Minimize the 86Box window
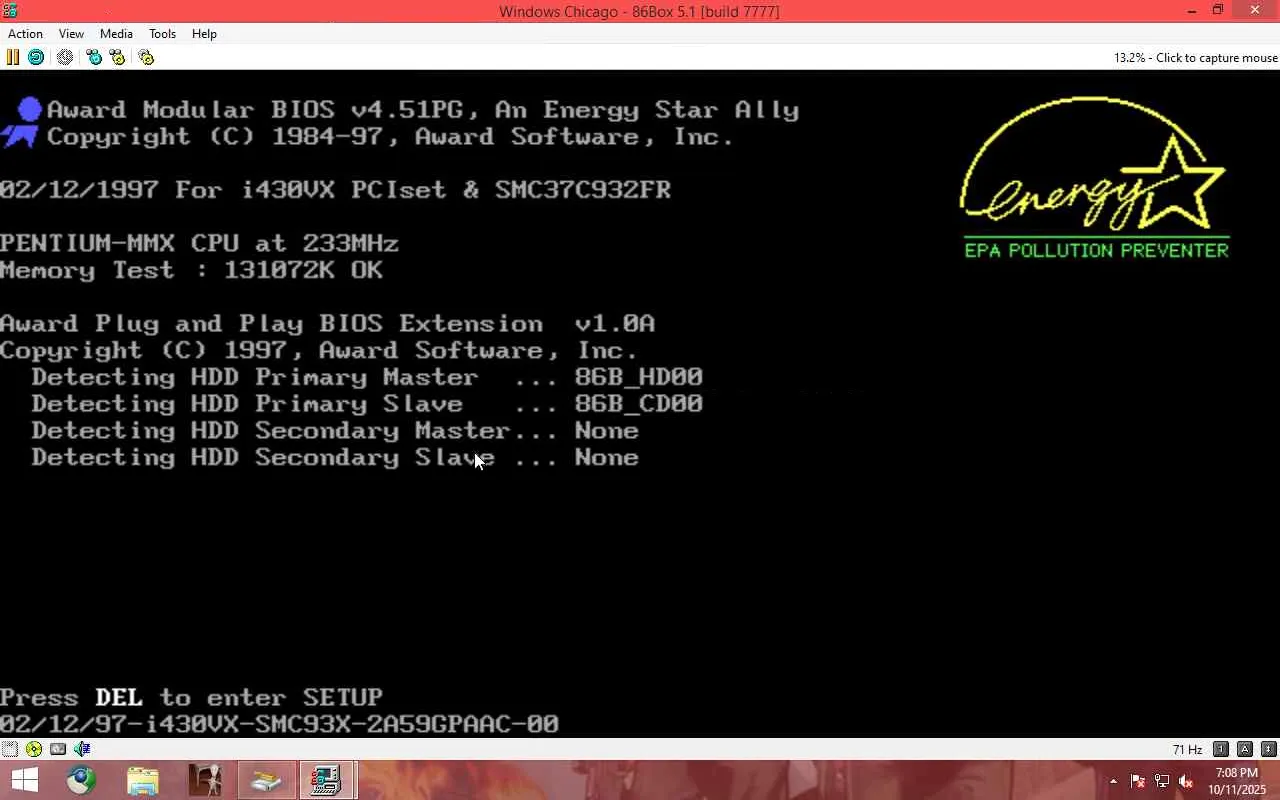The width and height of the screenshot is (1280, 800). coord(1192,11)
